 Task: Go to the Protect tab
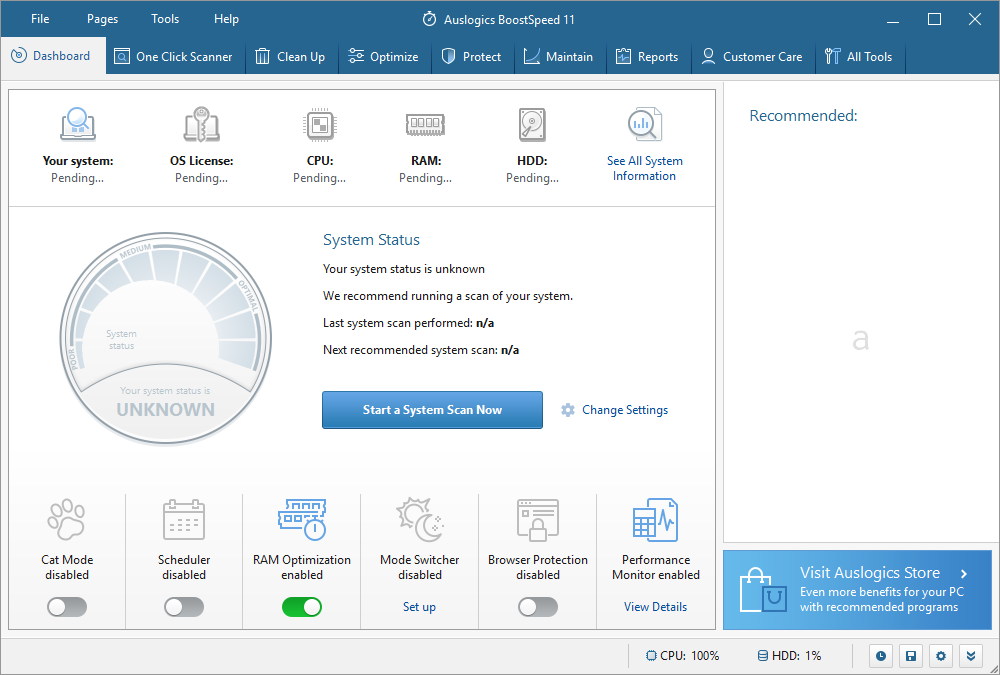click(x=473, y=57)
